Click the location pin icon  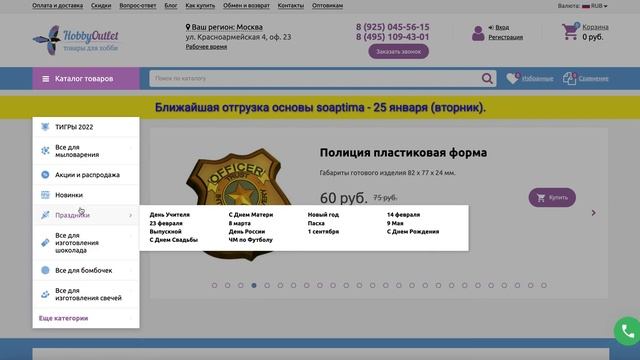click(188, 27)
